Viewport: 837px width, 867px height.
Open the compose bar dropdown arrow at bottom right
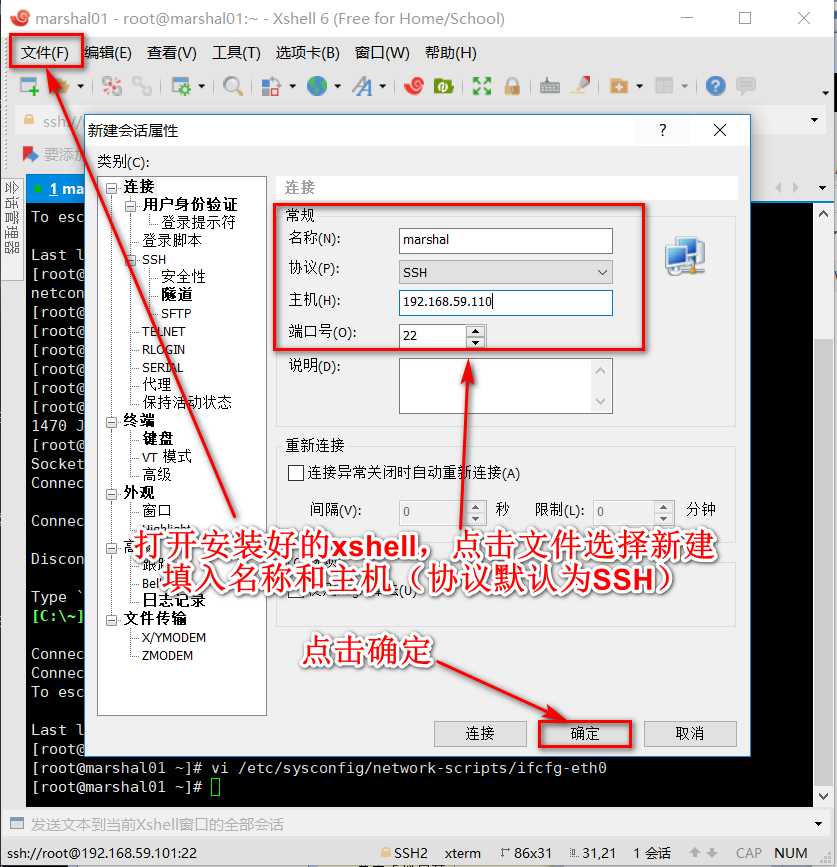[818, 824]
